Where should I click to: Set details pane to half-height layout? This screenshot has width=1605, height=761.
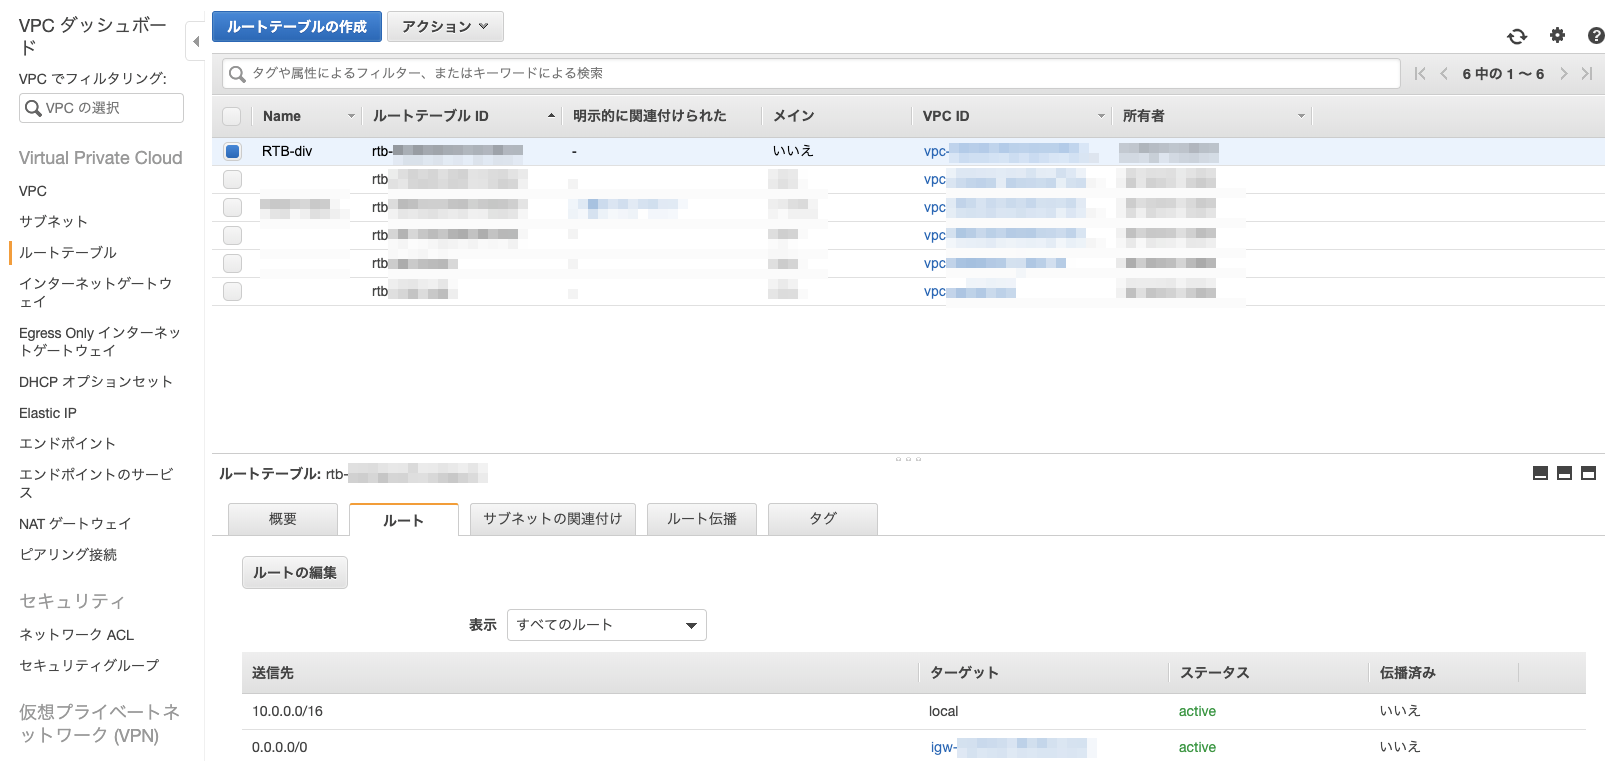click(x=1564, y=473)
